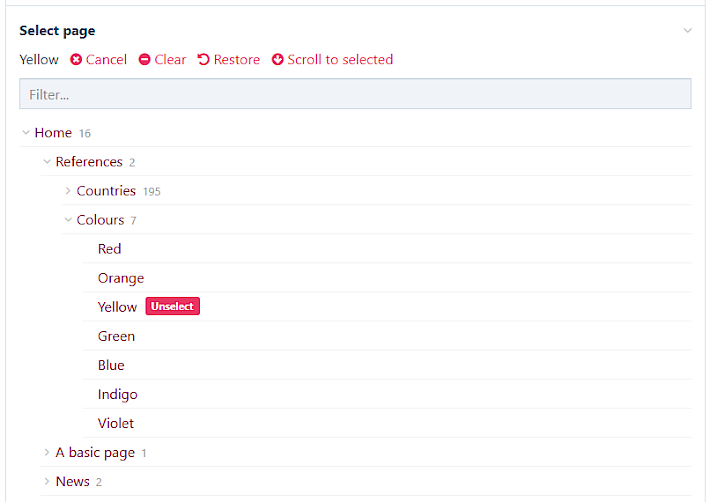This screenshot has height=502, width=710.
Task: Expand the Countries tree node
Action: coord(68,191)
